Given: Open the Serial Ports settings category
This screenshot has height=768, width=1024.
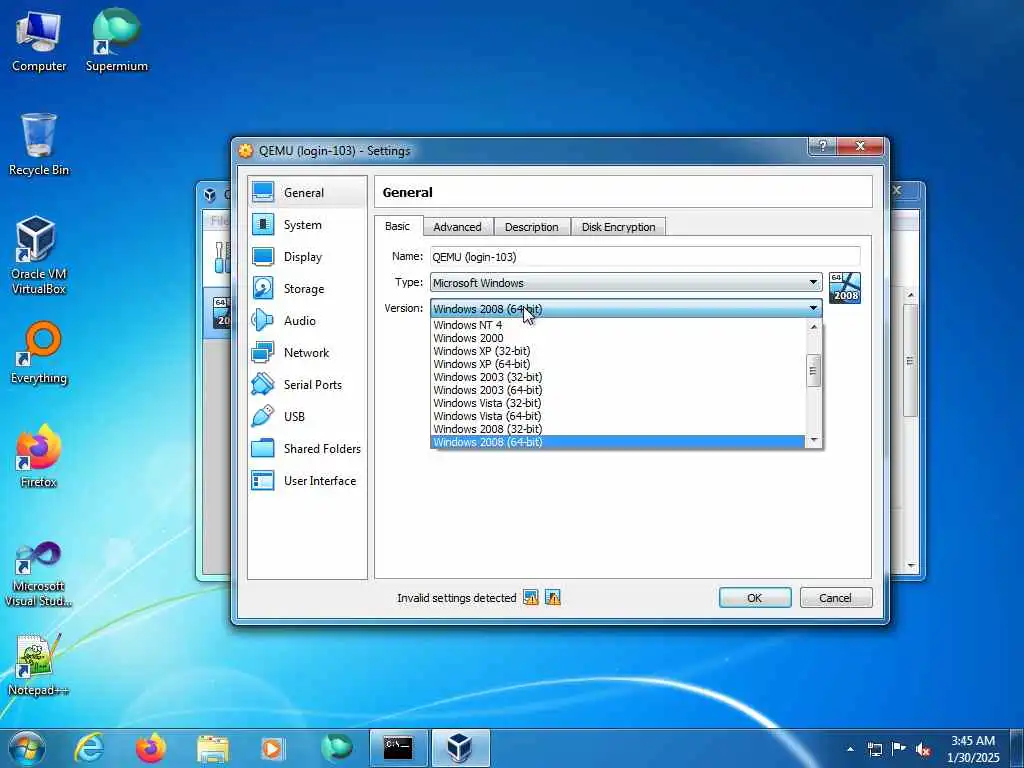Looking at the screenshot, I should click(x=307, y=385).
